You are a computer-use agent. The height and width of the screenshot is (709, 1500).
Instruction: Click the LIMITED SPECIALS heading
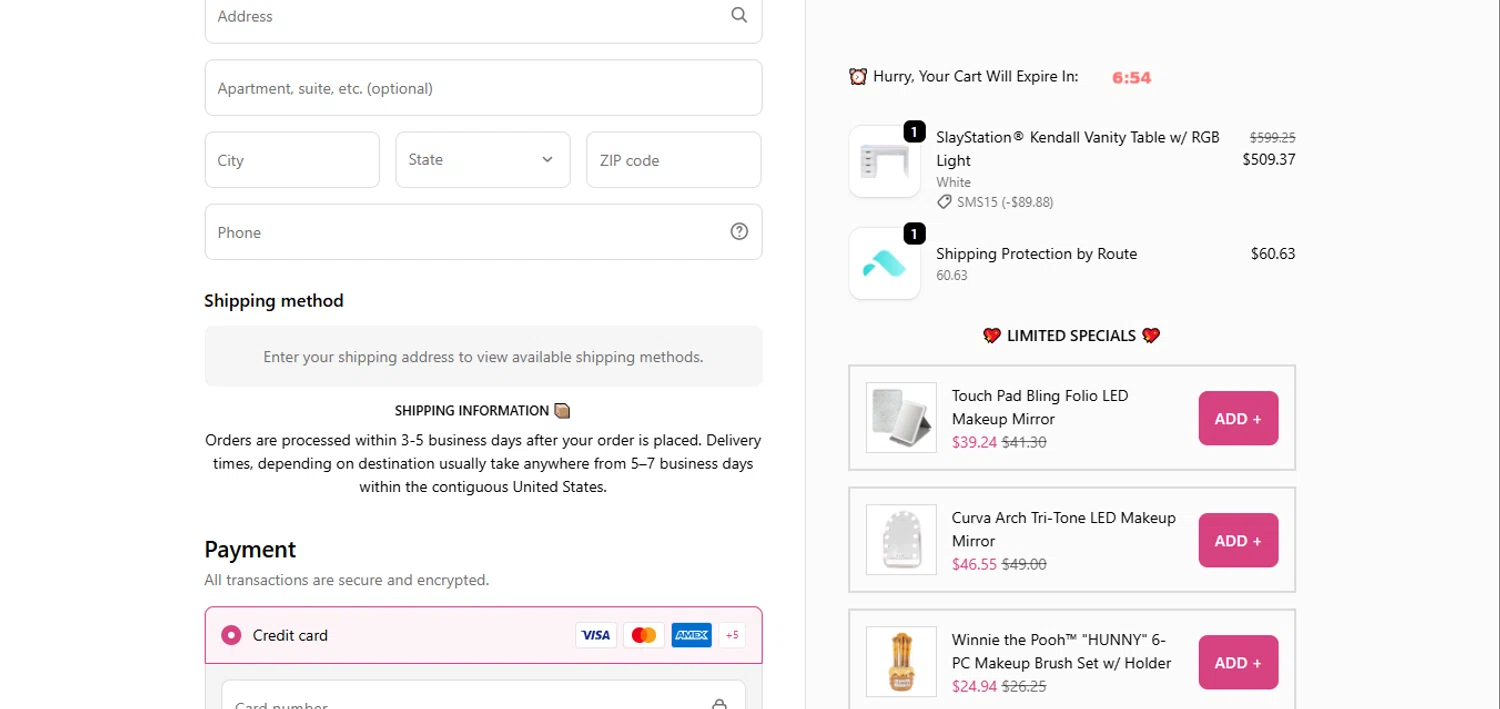pos(1071,336)
